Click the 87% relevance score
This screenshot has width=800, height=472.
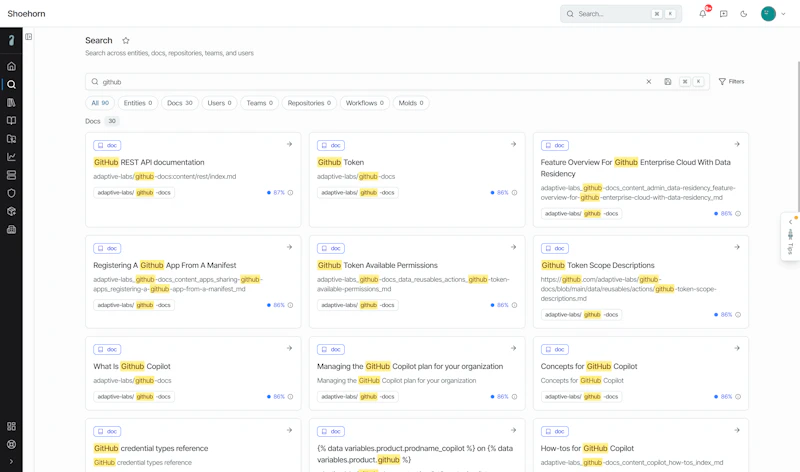[279, 193]
